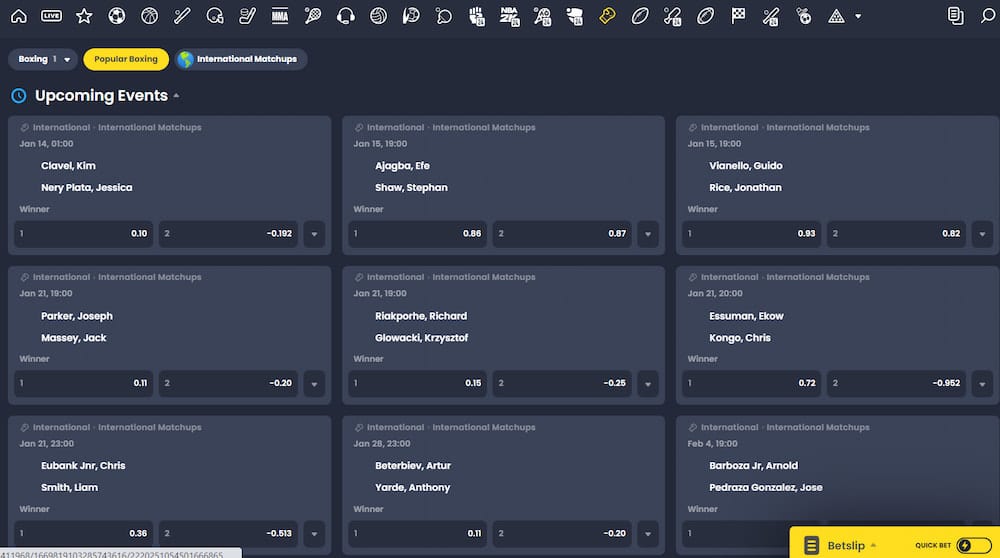Select the esports headset icon
Viewport: 1000px width, 558px height.
tap(346, 16)
